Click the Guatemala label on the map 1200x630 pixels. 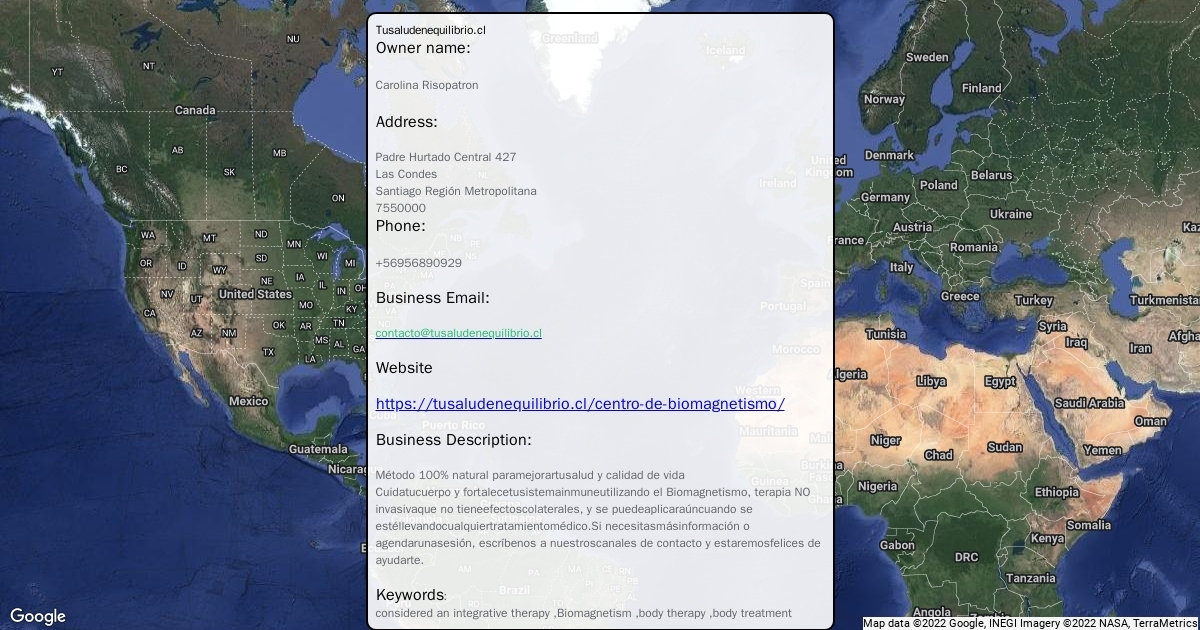point(318,449)
